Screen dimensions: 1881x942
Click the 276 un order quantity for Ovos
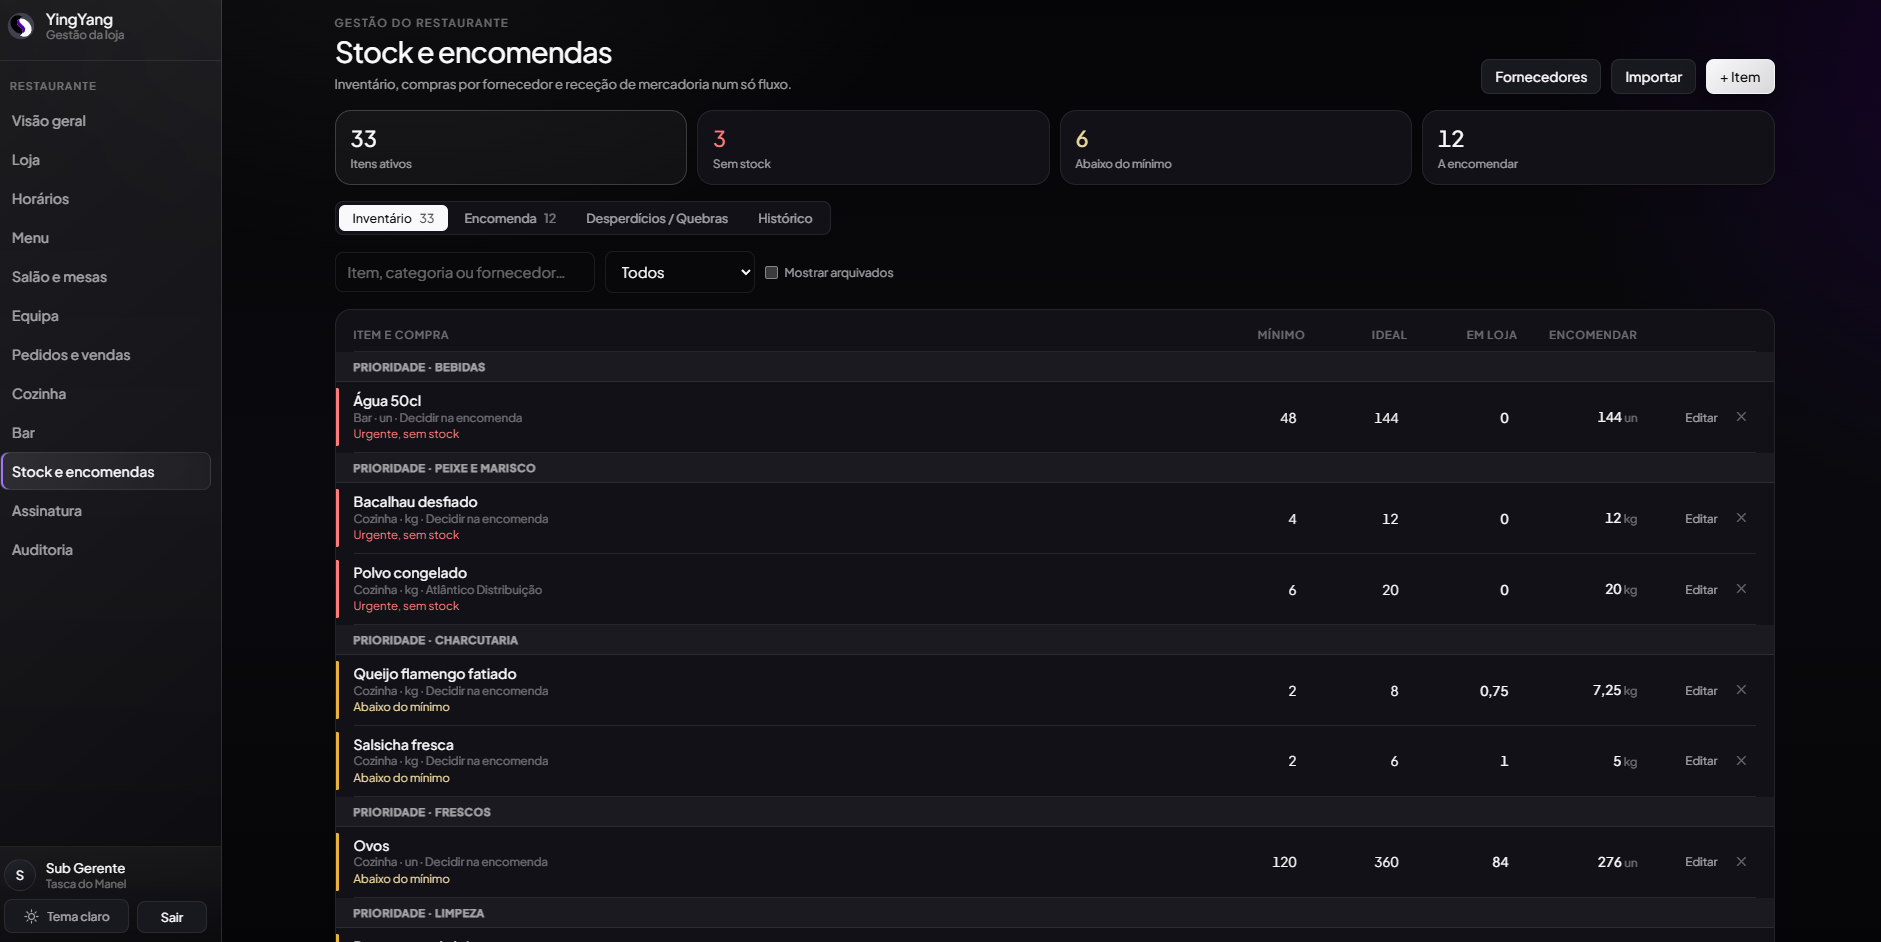pyautogui.click(x=1617, y=862)
